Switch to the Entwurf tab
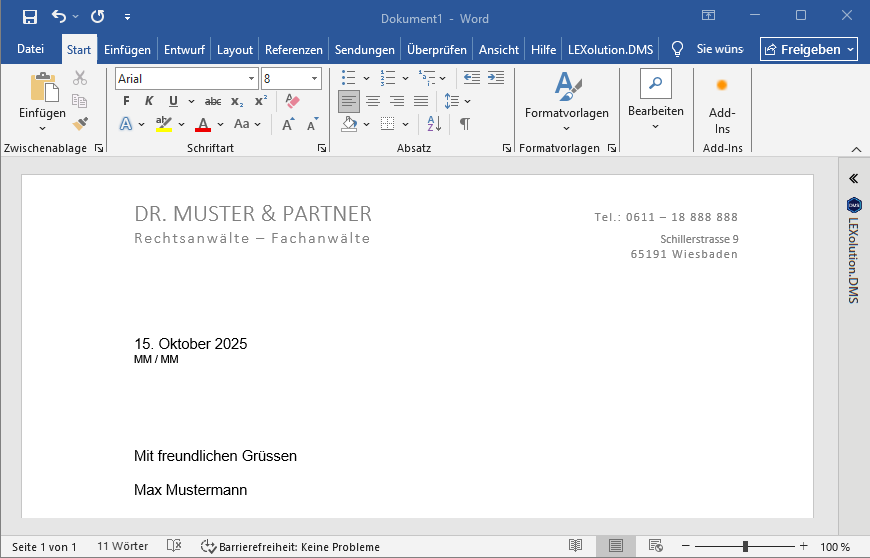This screenshot has width=870, height=558. coord(184,50)
